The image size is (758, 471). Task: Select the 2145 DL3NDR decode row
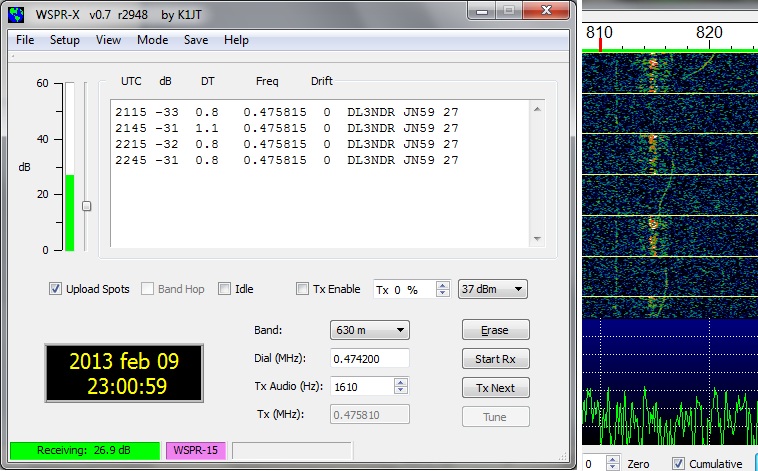[x=287, y=128]
